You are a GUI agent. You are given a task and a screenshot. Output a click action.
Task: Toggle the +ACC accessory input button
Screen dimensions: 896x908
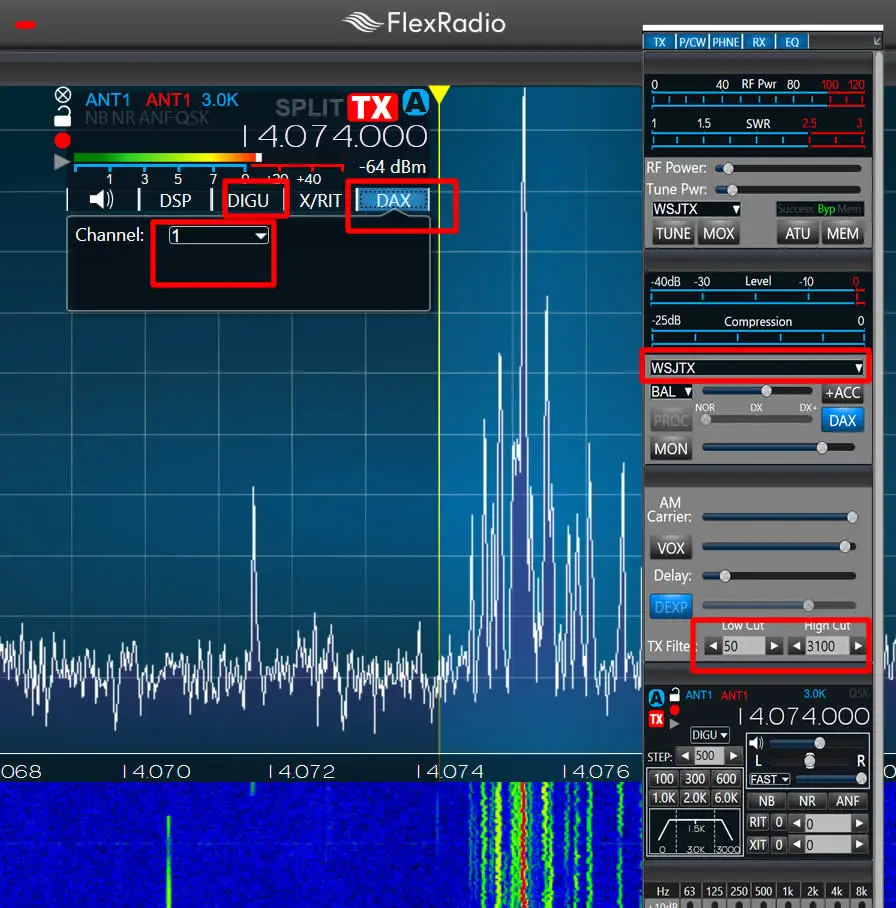843,393
